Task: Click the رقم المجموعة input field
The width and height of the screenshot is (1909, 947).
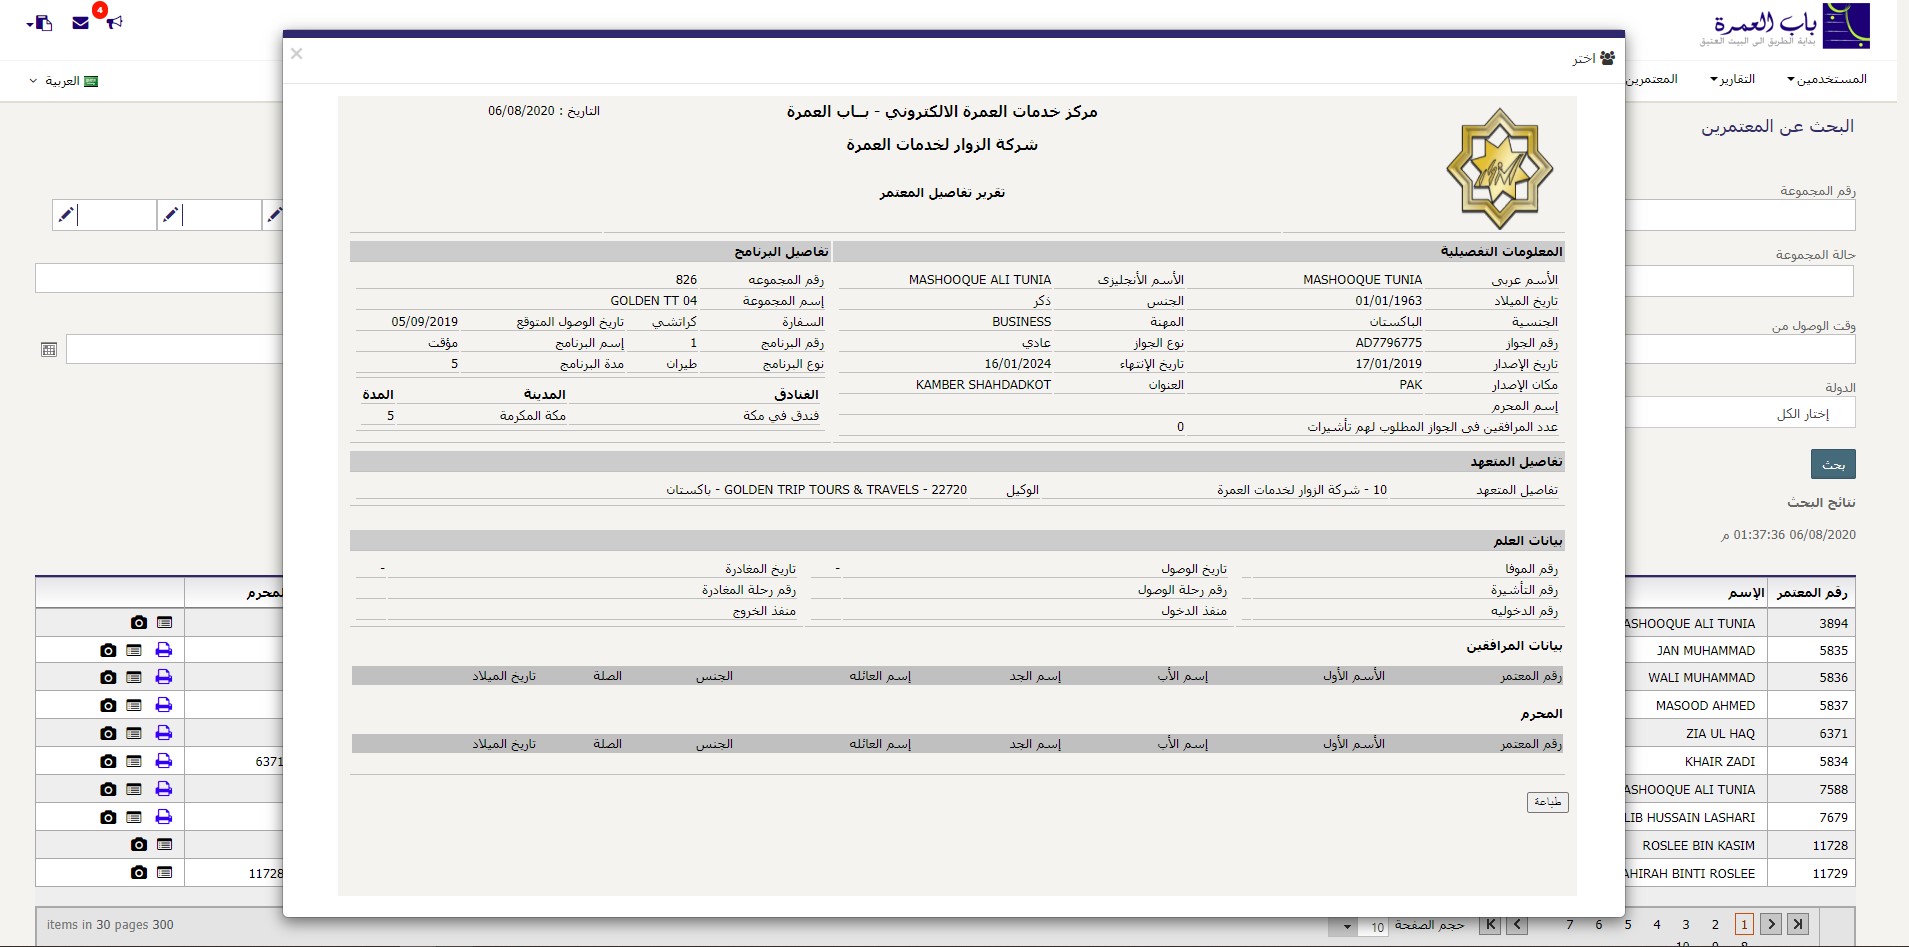Action: point(1740,215)
